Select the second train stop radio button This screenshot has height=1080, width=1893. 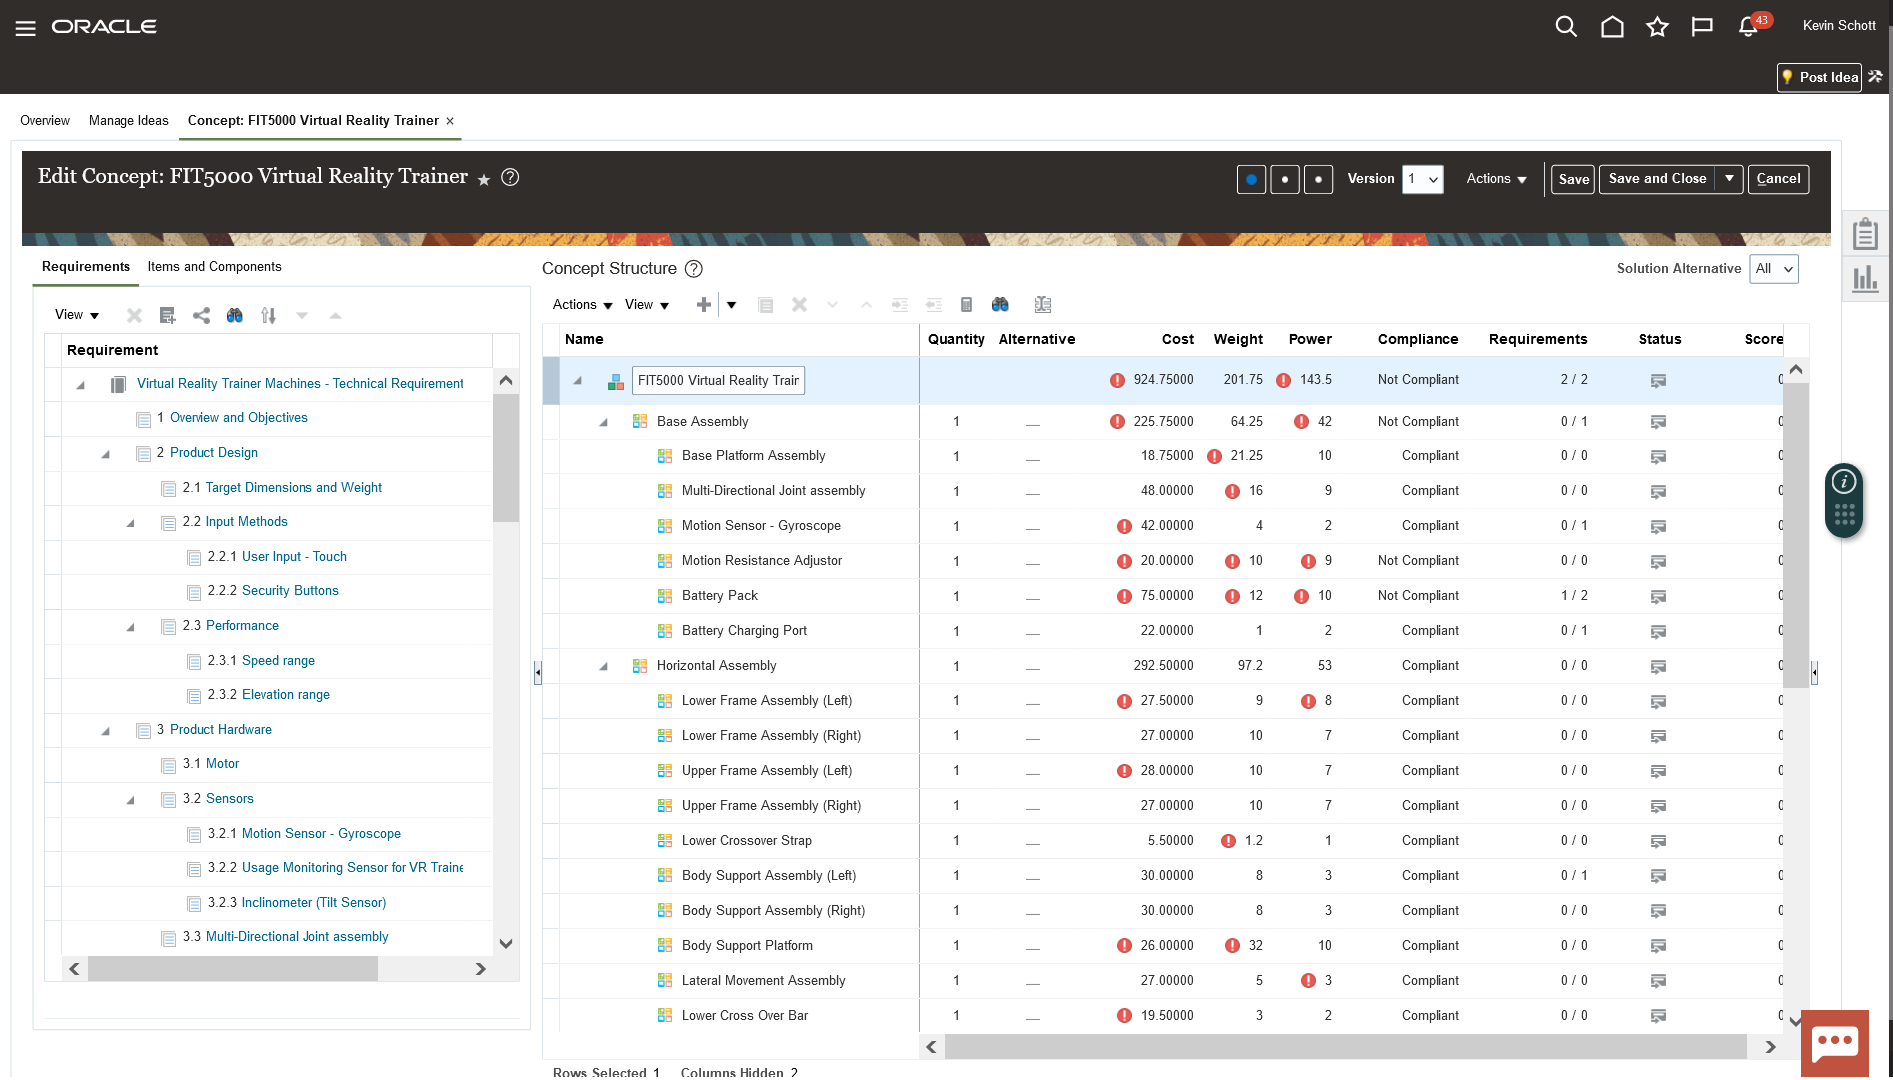tap(1285, 180)
